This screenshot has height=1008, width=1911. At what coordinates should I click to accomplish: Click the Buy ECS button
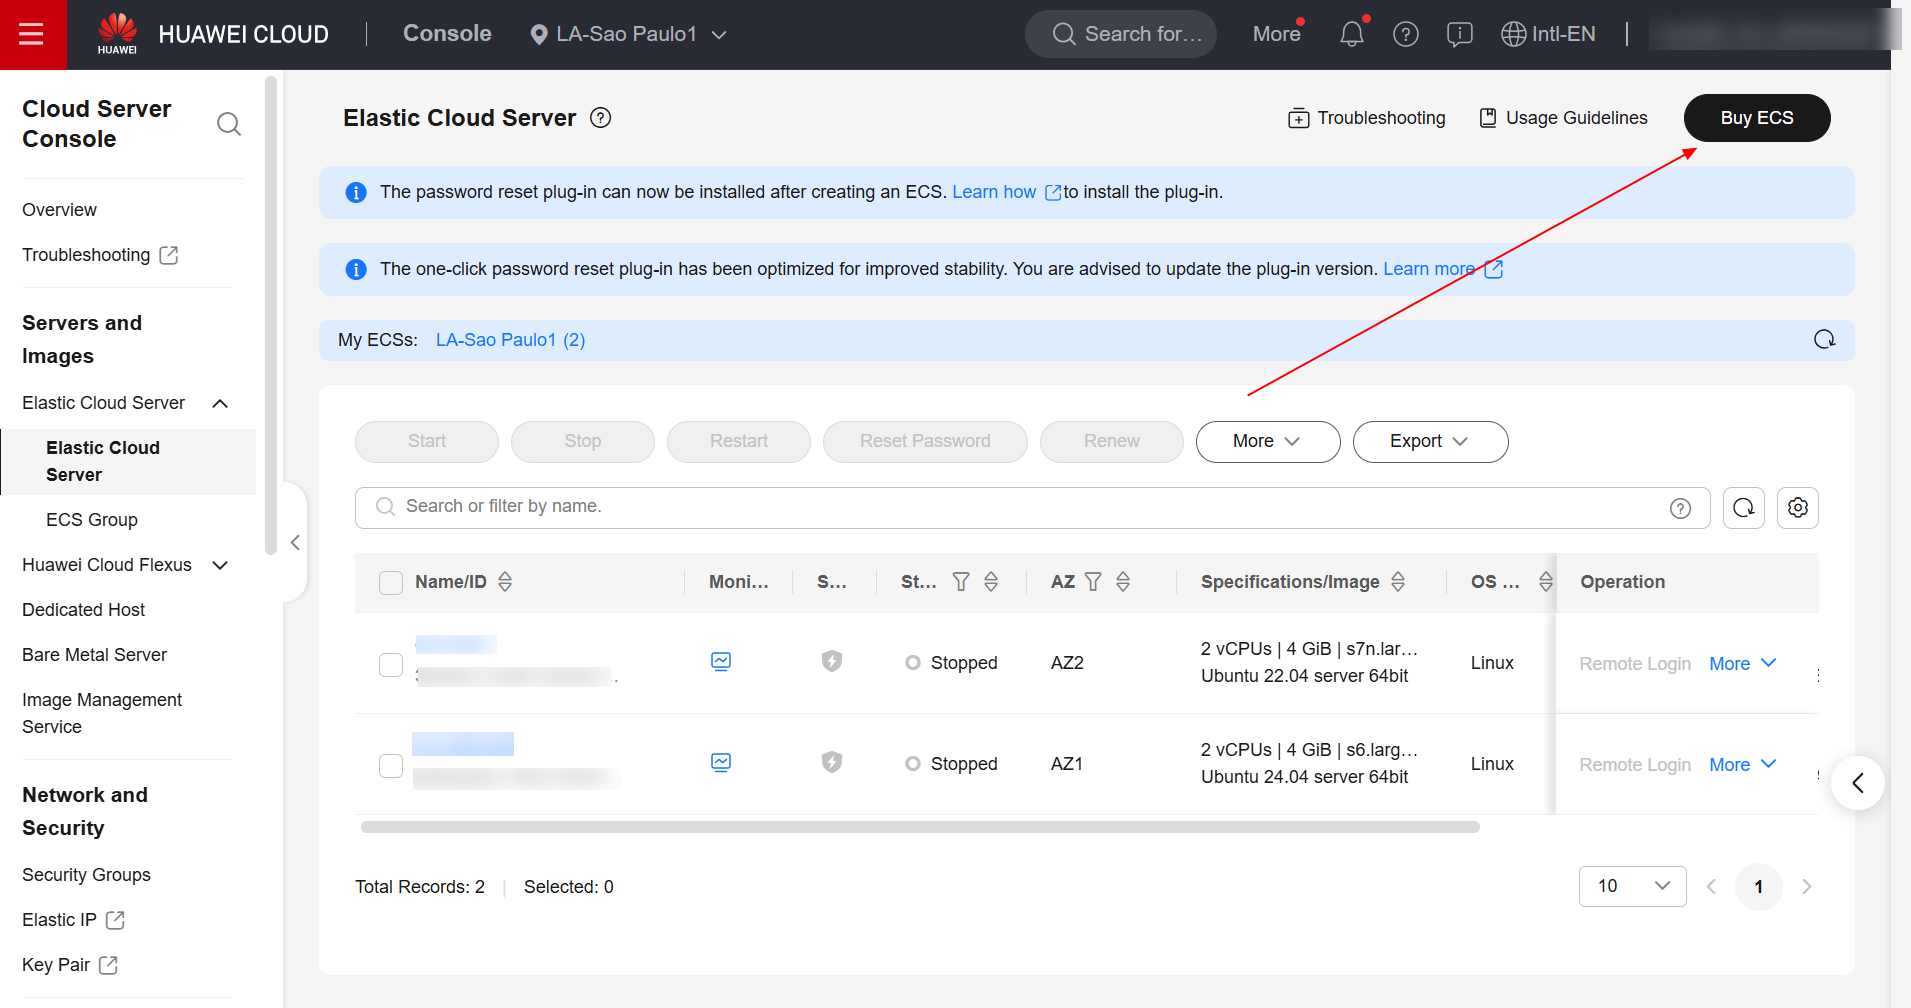coord(1756,118)
